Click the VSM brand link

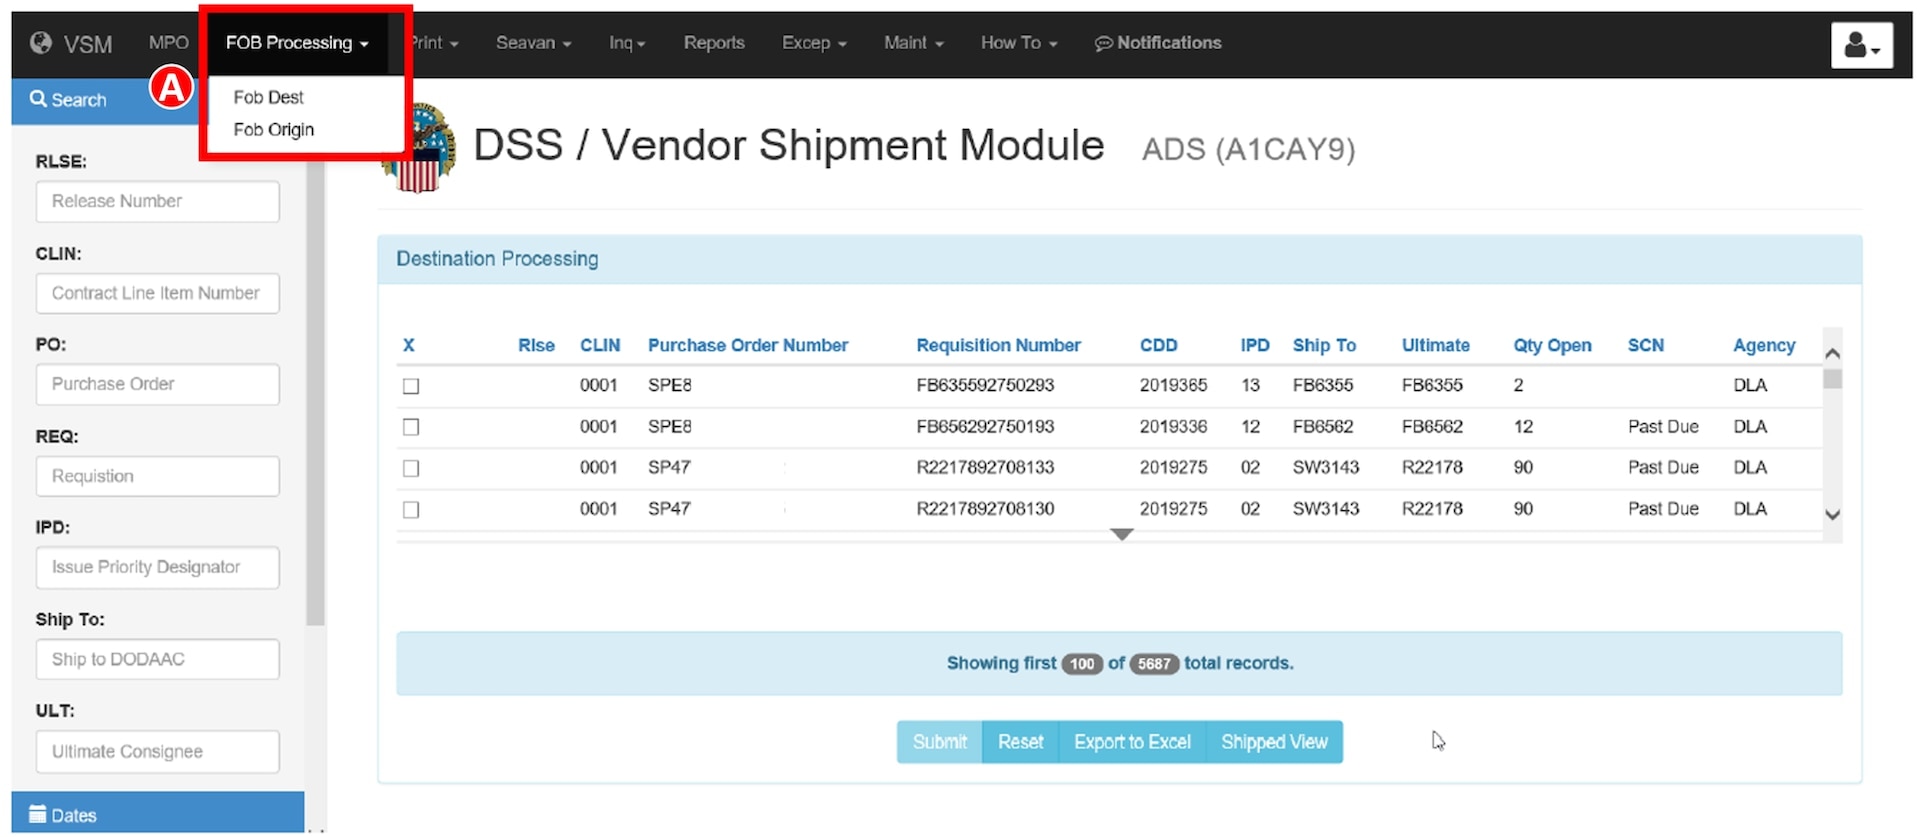coord(71,43)
